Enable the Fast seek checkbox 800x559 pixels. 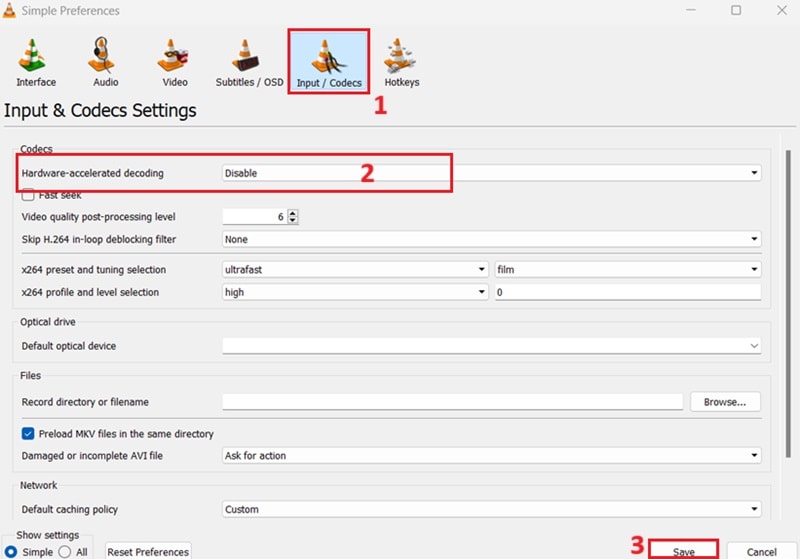pos(28,195)
